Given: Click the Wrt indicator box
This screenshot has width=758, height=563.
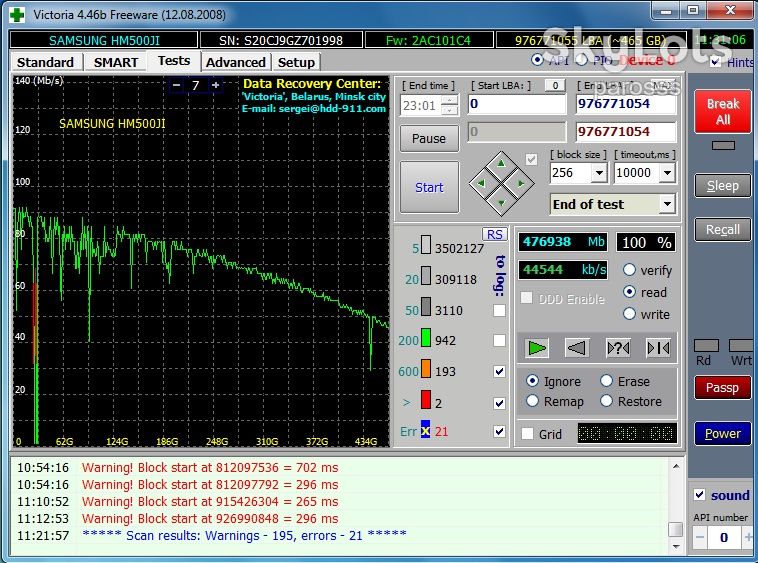Looking at the screenshot, I should click(741, 345).
